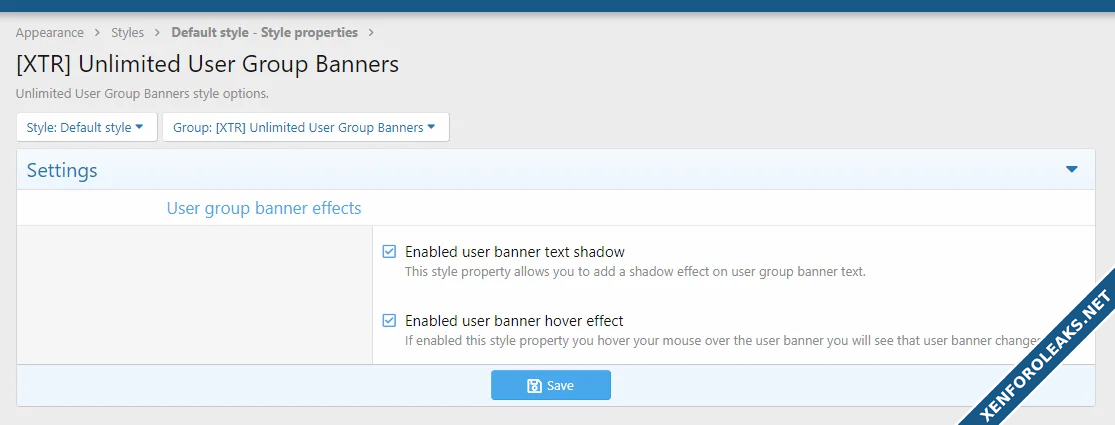Click the text shadow option label text
The width and height of the screenshot is (1115, 425).
[x=514, y=252]
